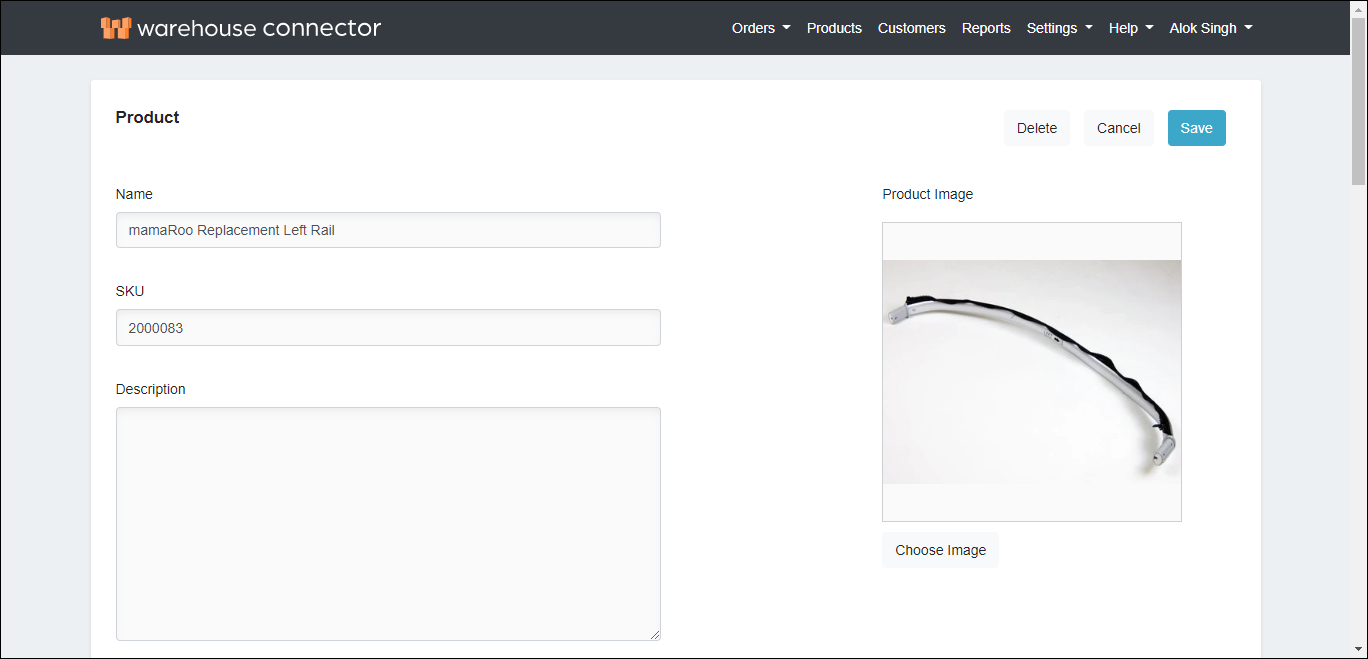Viewport: 1368px width, 659px height.
Task: Grab the Description box resize handle
Action: [x=655, y=634]
